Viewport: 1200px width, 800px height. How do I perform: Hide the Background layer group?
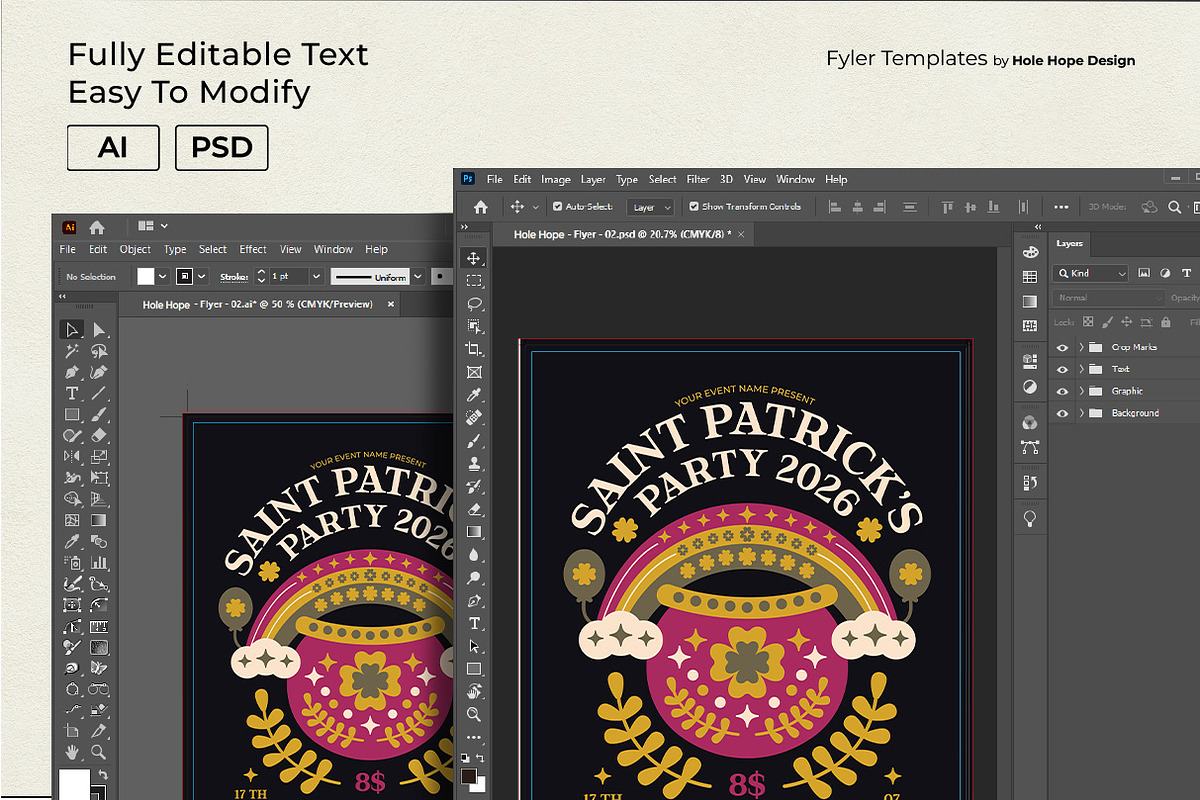click(1062, 413)
